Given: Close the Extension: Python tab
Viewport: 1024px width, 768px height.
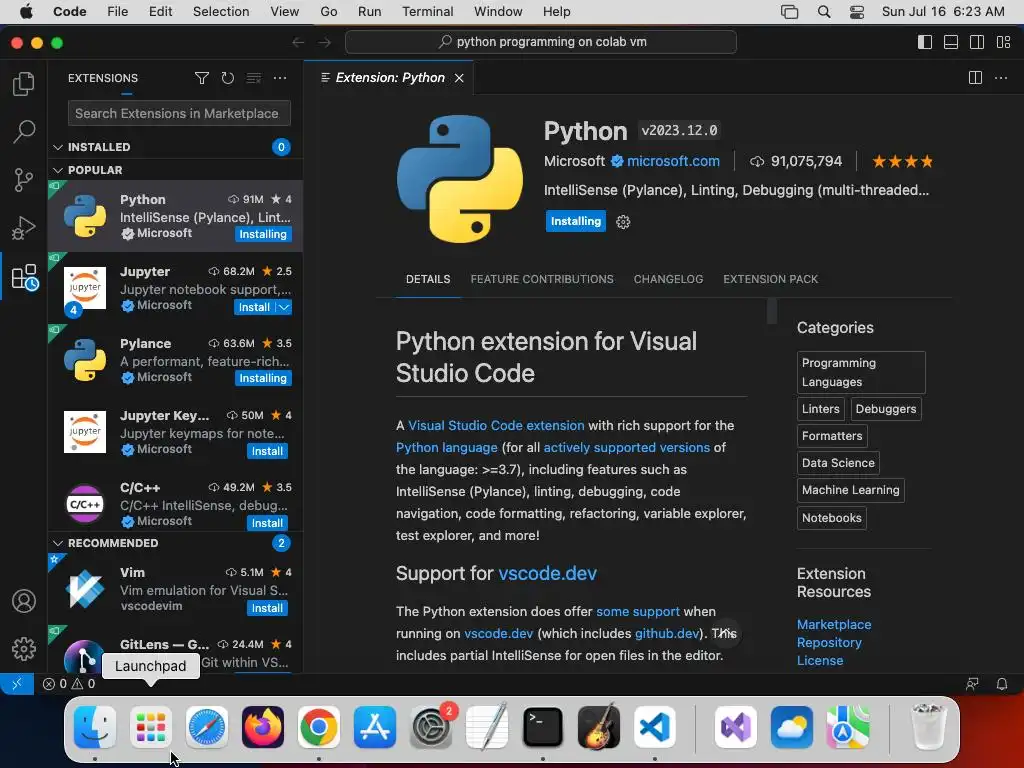Looking at the screenshot, I should pyautogui.click(x=459, y=78).
